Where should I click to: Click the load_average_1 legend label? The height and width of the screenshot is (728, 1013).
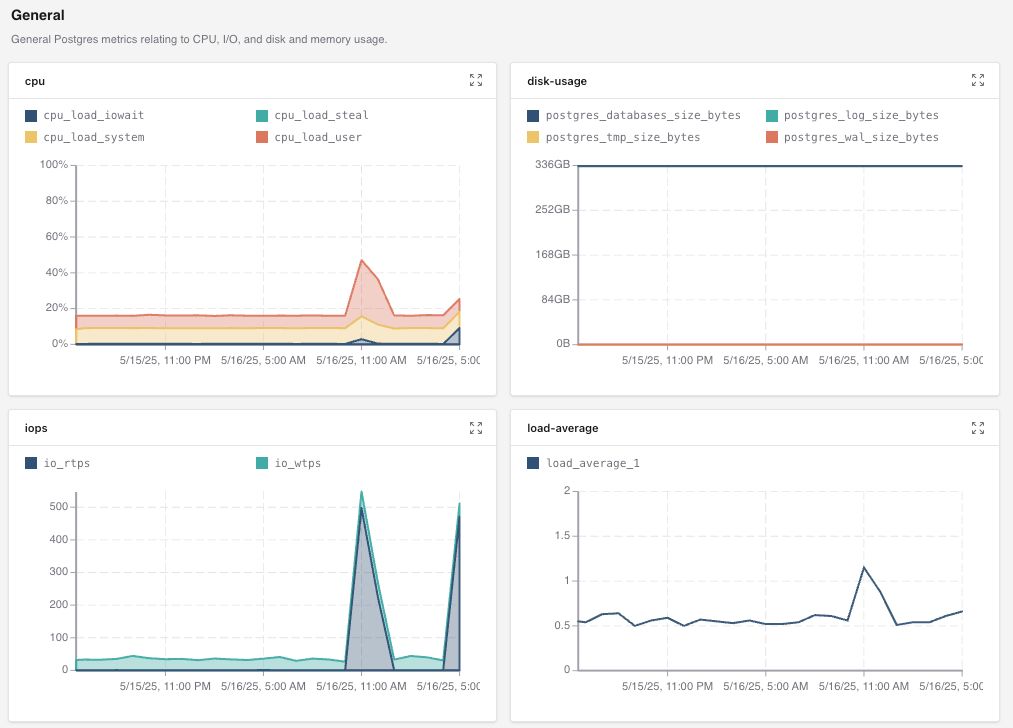click(592, 463)
